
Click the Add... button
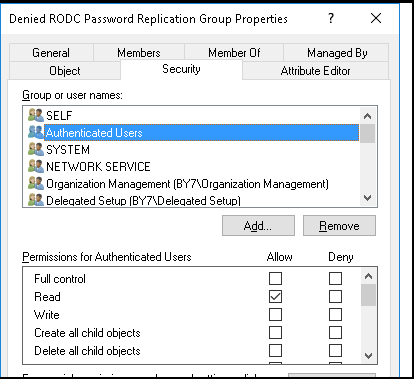[x=258, y=226]
